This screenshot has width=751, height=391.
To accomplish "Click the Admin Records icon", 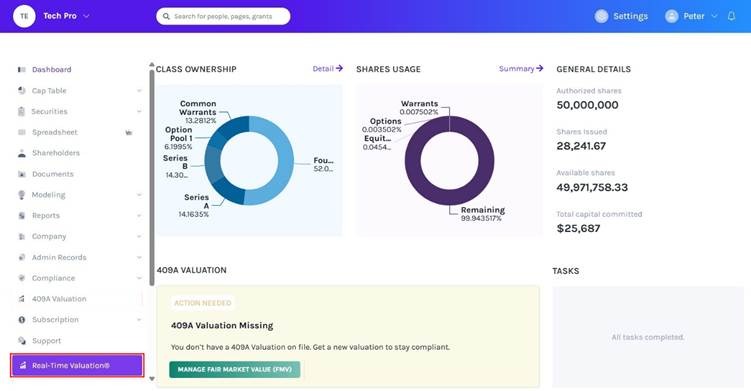I will (x=22, y=257).
